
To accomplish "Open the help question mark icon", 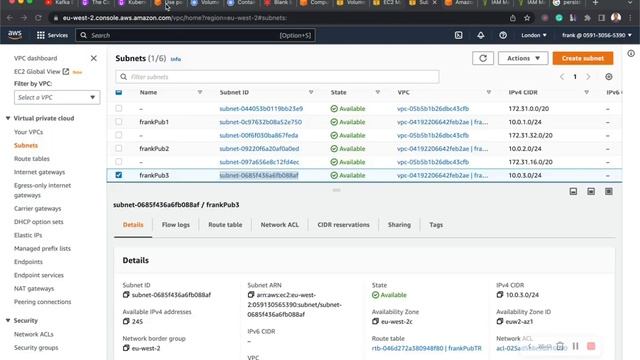I will (503, 36).
